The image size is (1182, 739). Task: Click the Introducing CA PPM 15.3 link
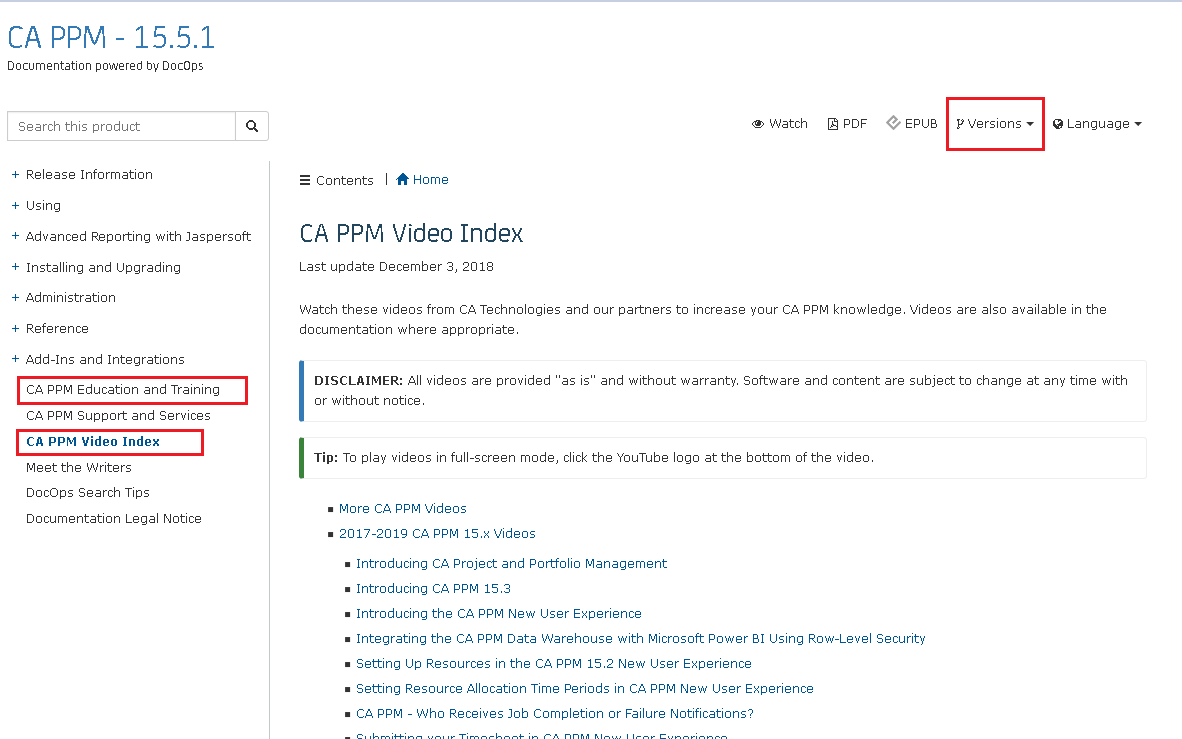tap(433, 588)
